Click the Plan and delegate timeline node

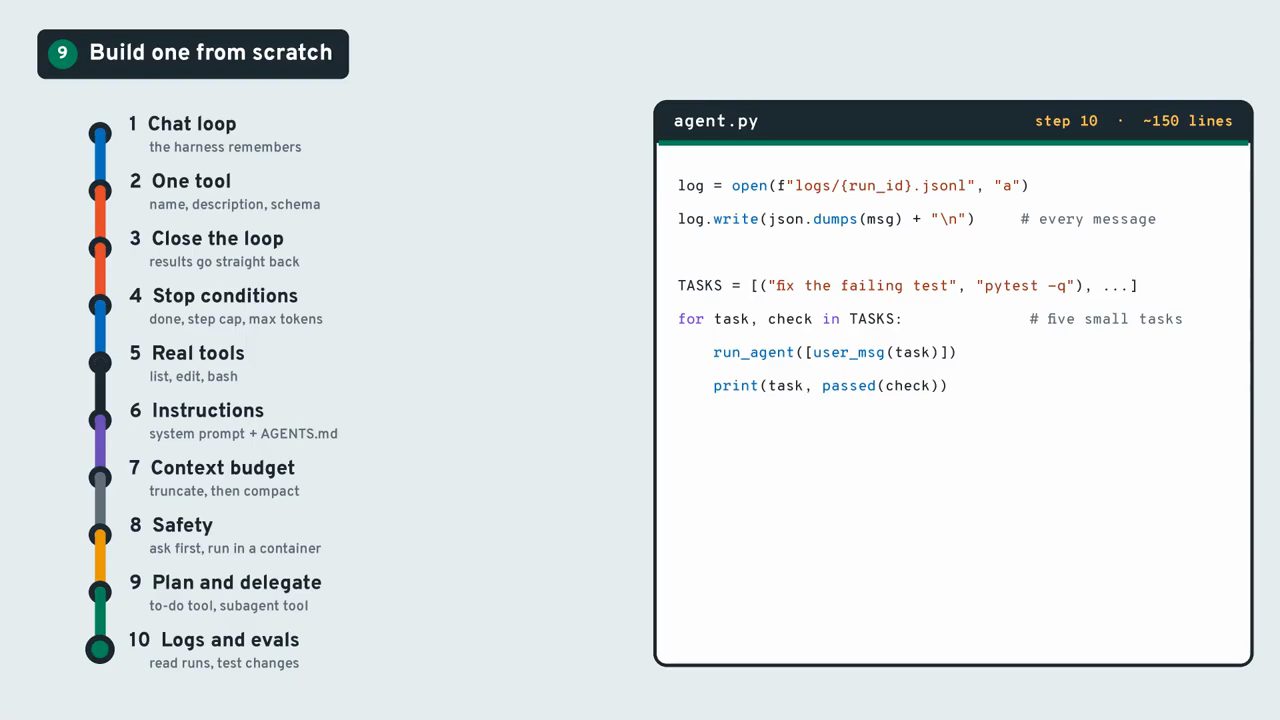[x=100, y=592]
